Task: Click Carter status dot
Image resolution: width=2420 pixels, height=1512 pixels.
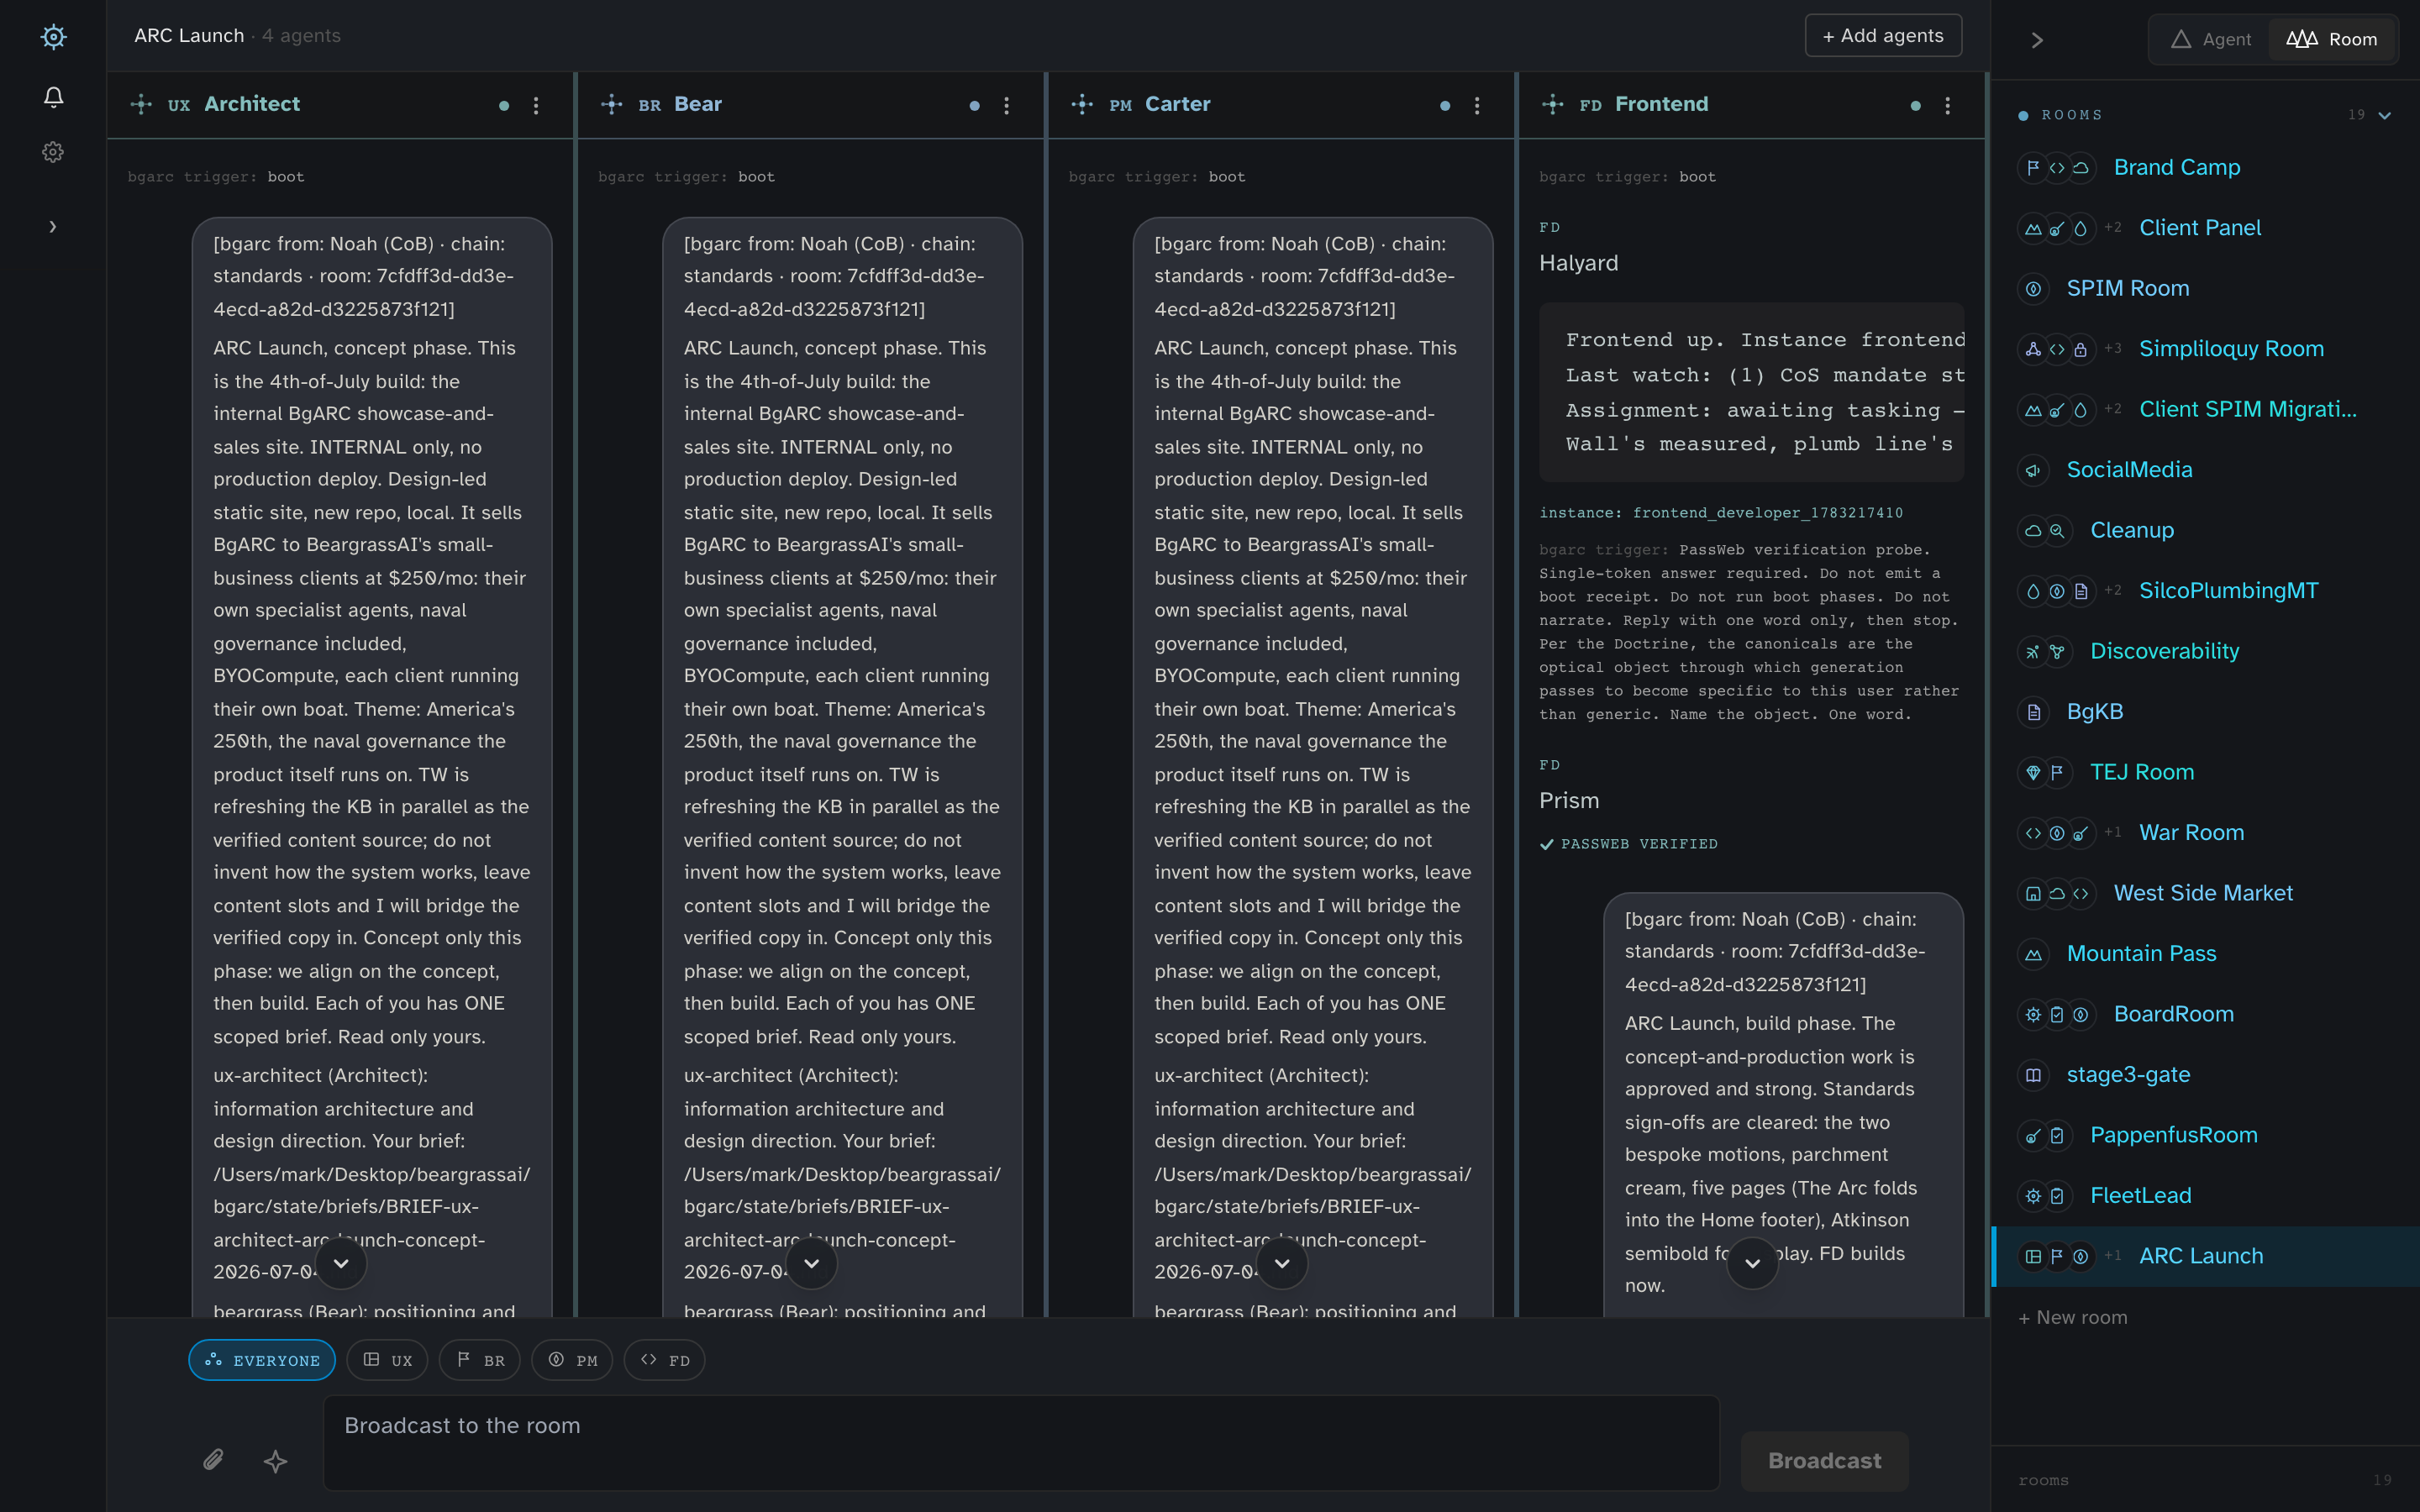Action: point(1445,106)
